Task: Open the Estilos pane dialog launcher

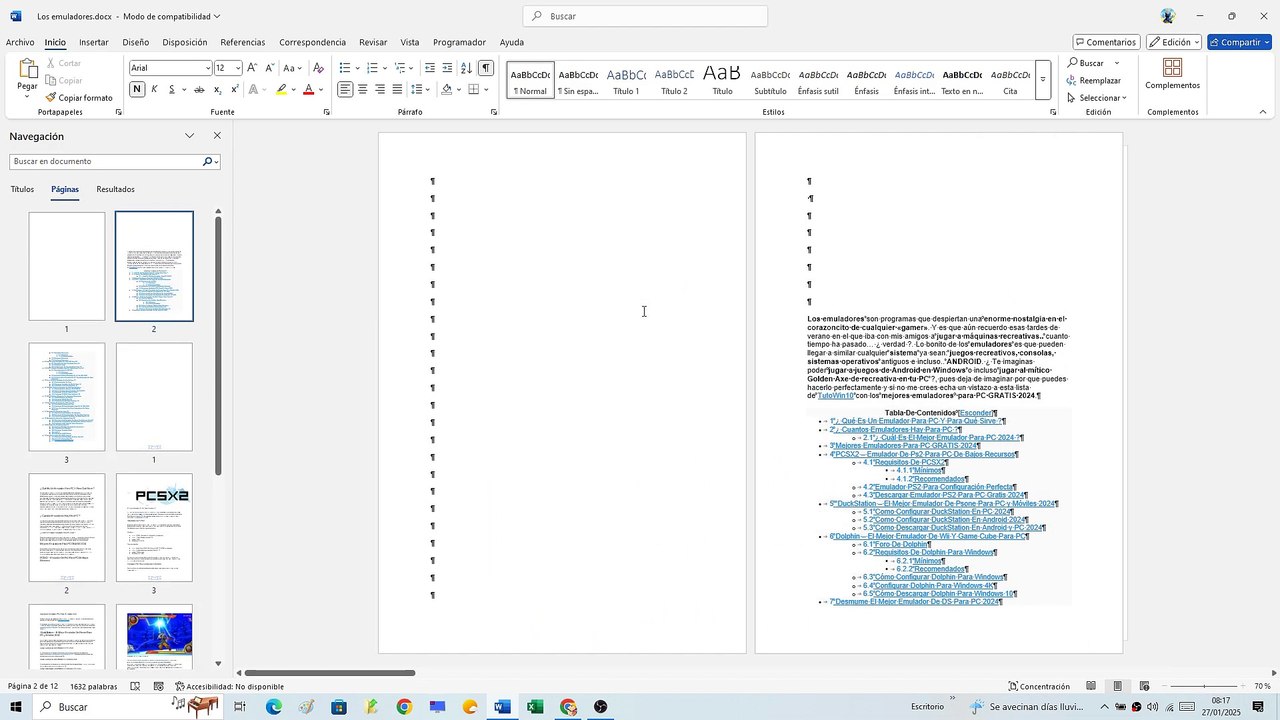Action: (1053, 112)
